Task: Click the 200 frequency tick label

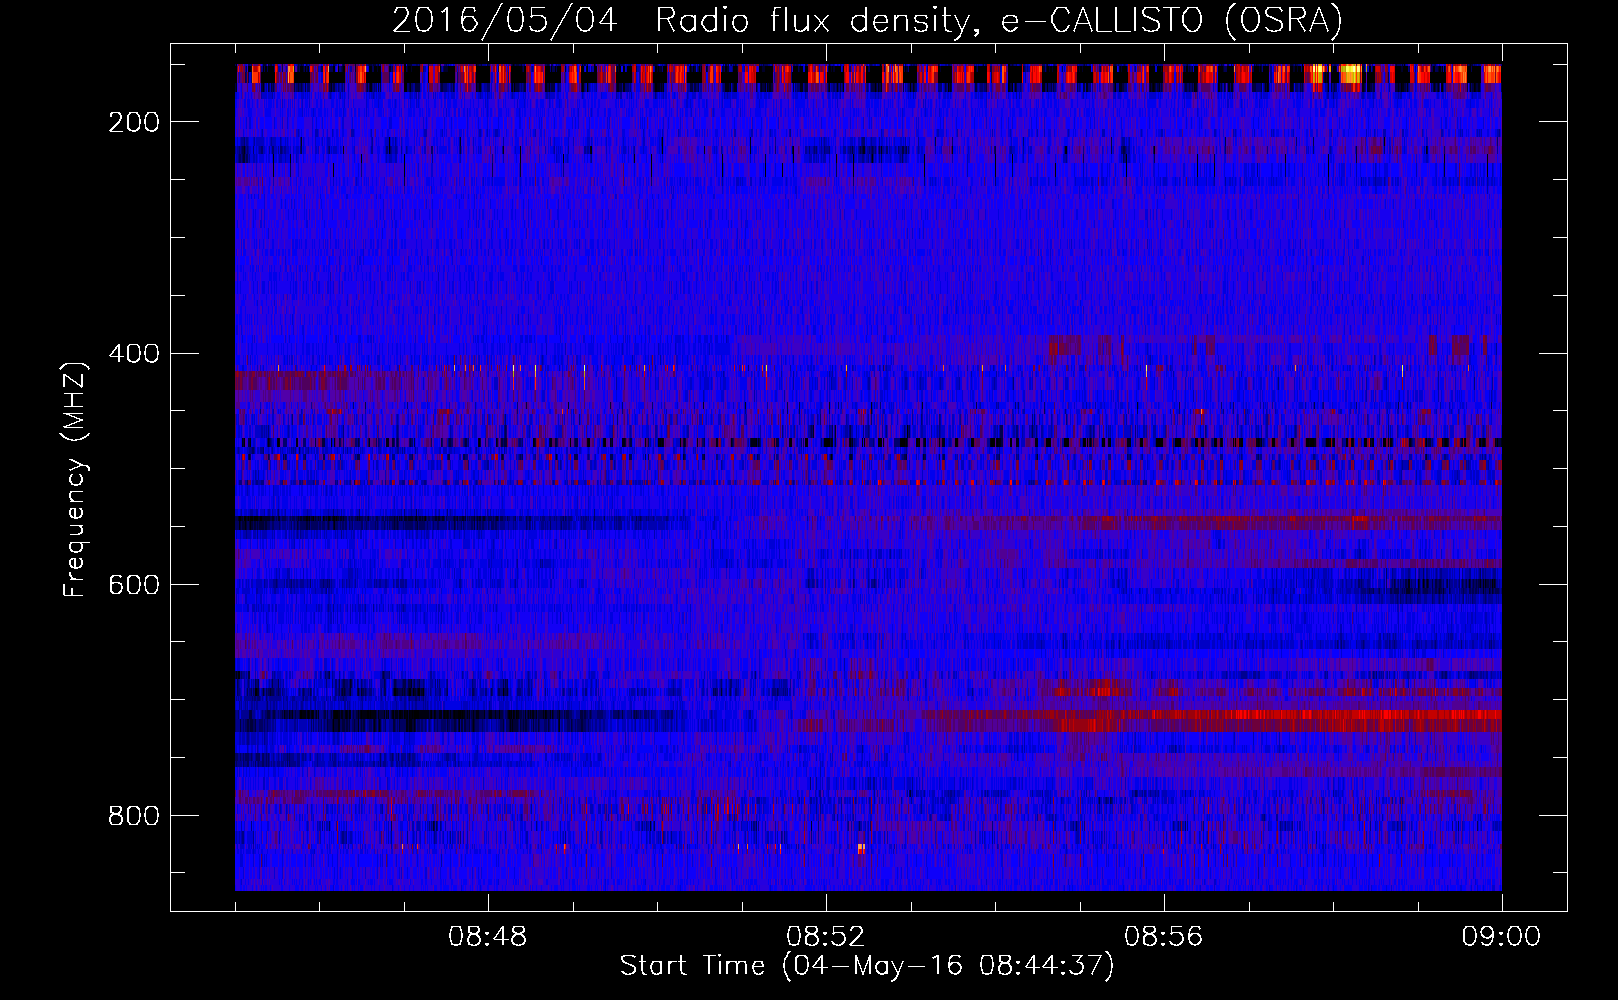Action: pyautogui.click(x=134, y=122)
